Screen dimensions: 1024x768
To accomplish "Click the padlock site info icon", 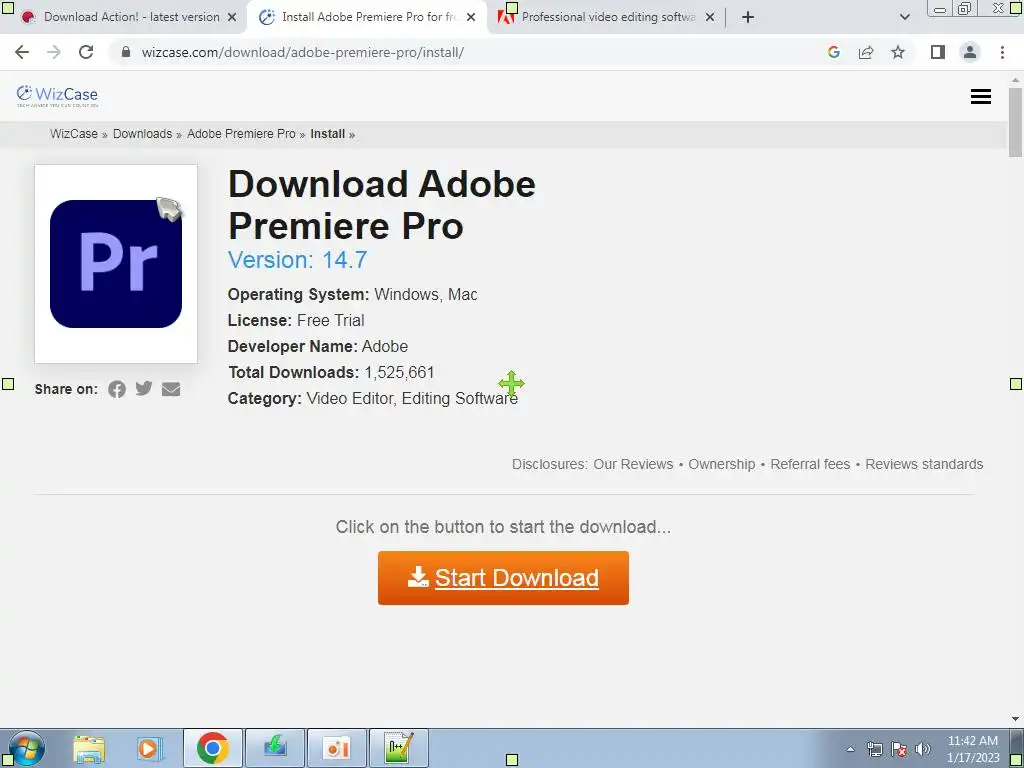I will tap(126, 52).
